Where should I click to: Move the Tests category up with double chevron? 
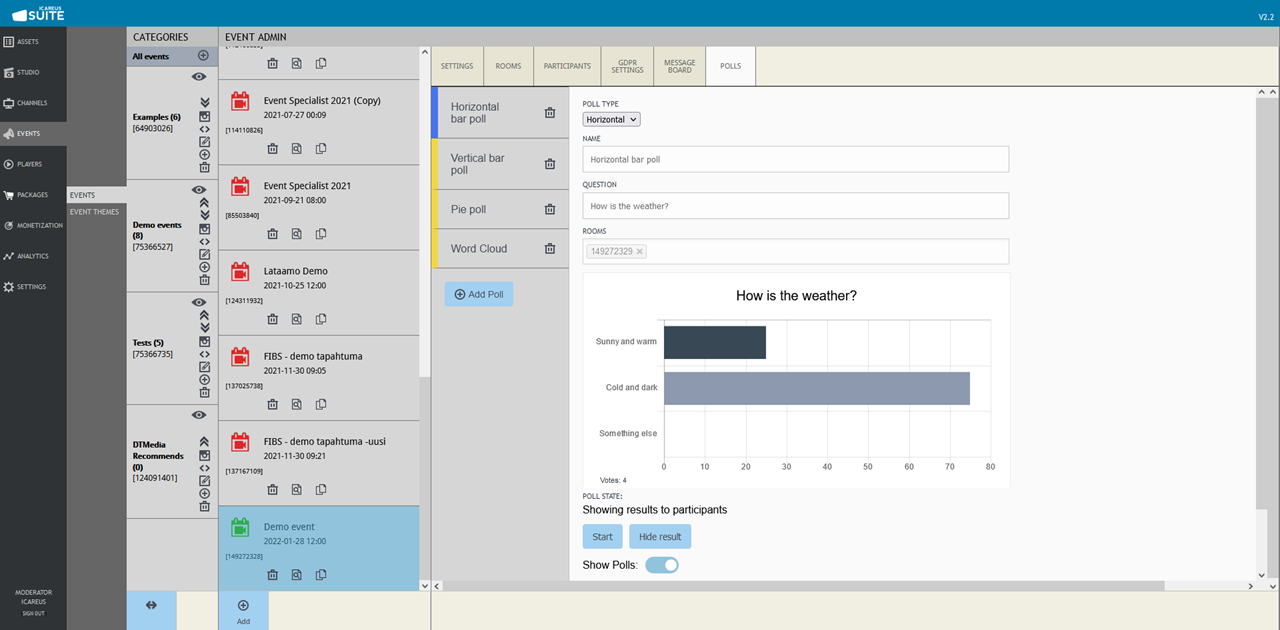coord(204,315)
